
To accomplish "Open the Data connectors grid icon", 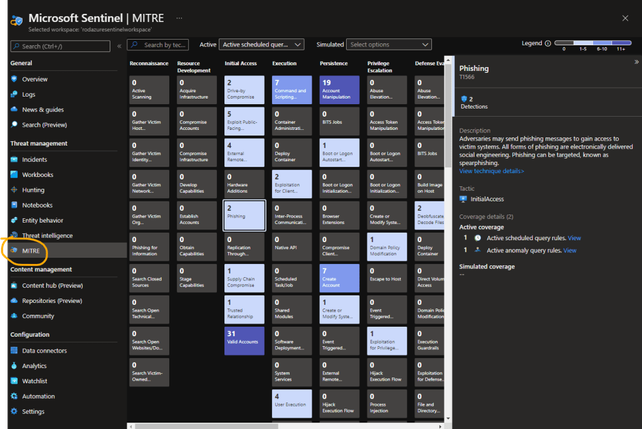I will [14, 350].
